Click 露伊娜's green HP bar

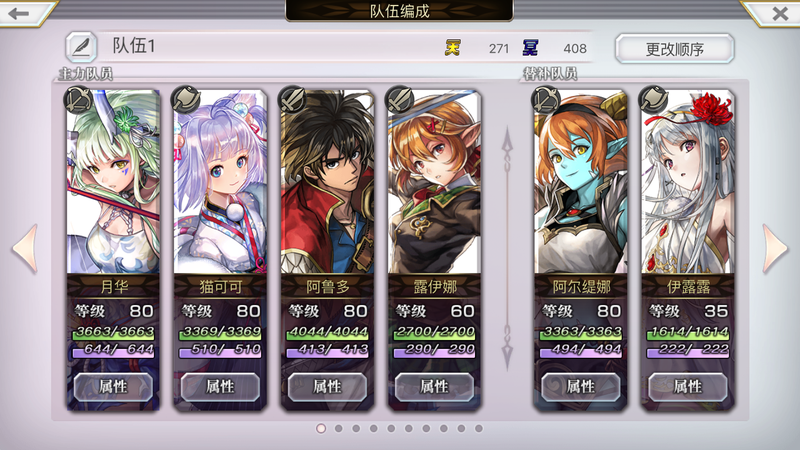(x=434, y=332)
